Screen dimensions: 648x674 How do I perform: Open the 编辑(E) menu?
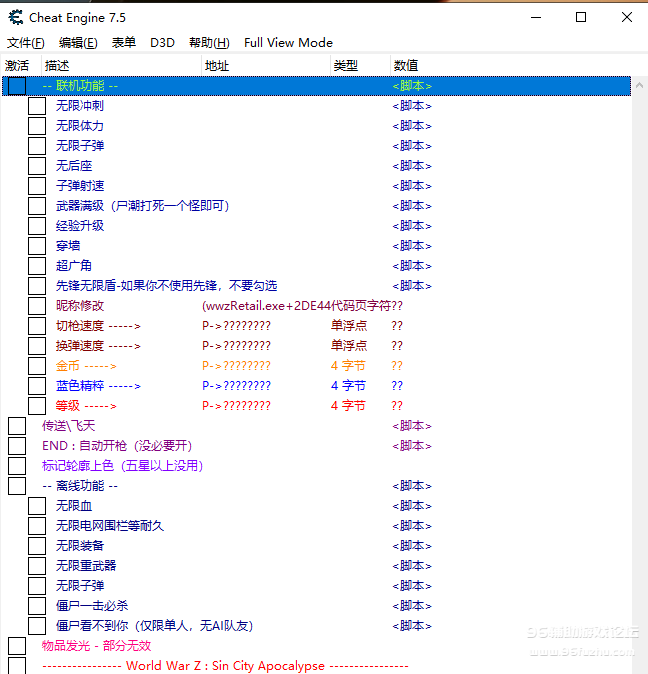78,43
